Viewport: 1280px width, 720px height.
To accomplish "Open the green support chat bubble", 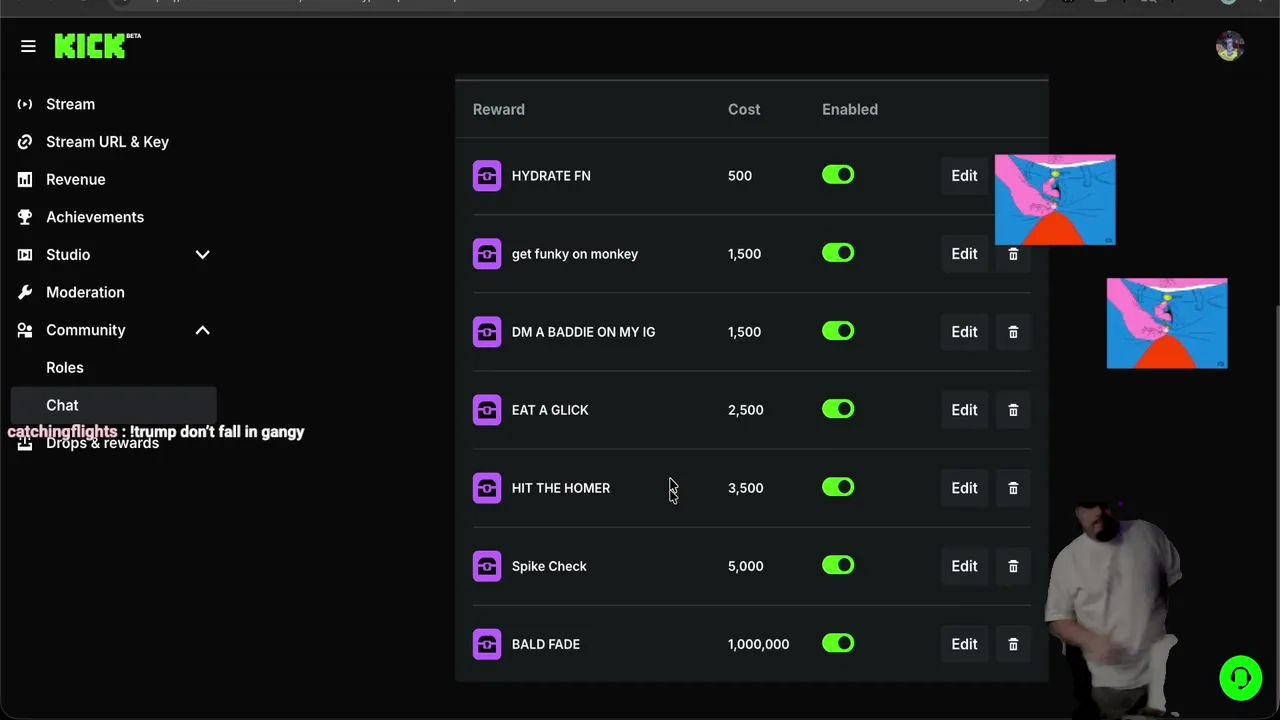I will (x=1240, y=678).
